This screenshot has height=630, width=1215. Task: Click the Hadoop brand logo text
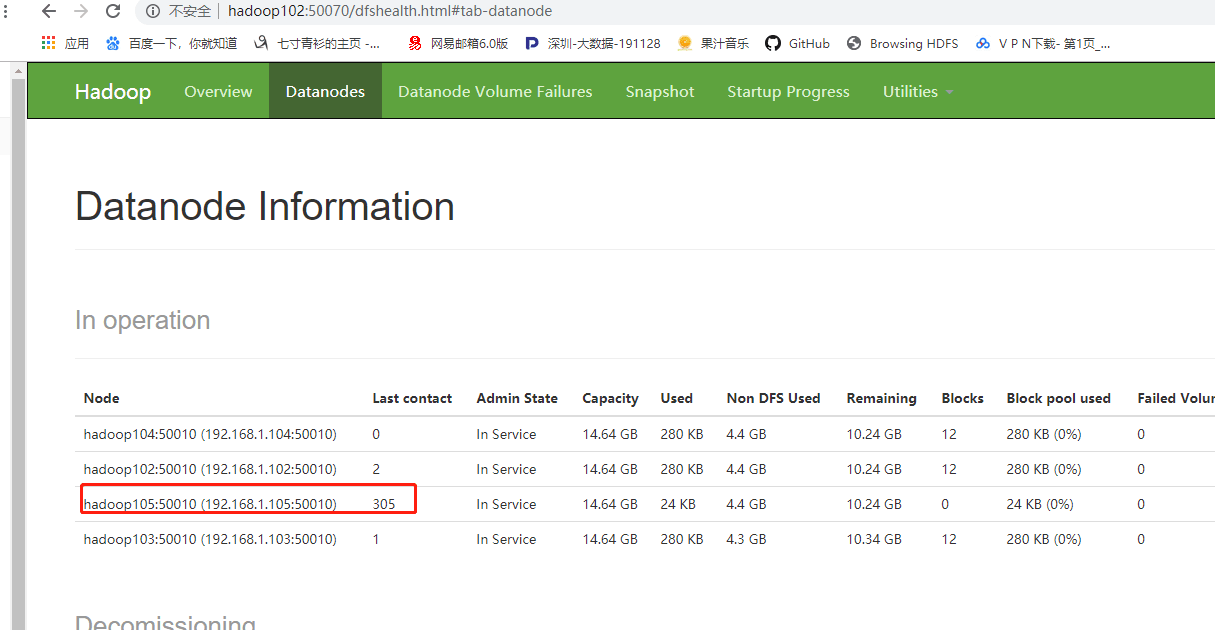(113, 91)
